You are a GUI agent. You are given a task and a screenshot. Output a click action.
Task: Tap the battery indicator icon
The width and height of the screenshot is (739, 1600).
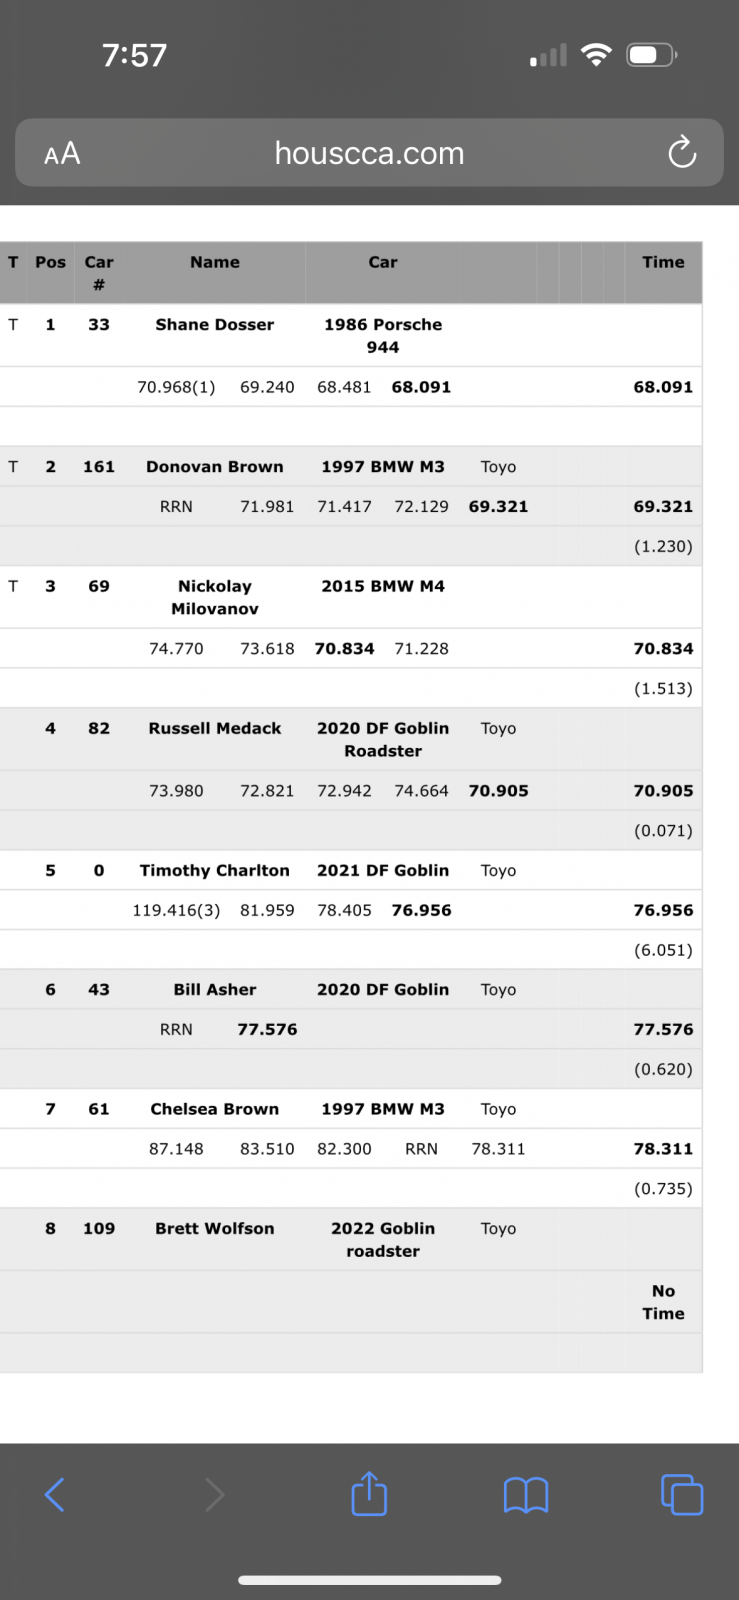[x=652, y=55]
